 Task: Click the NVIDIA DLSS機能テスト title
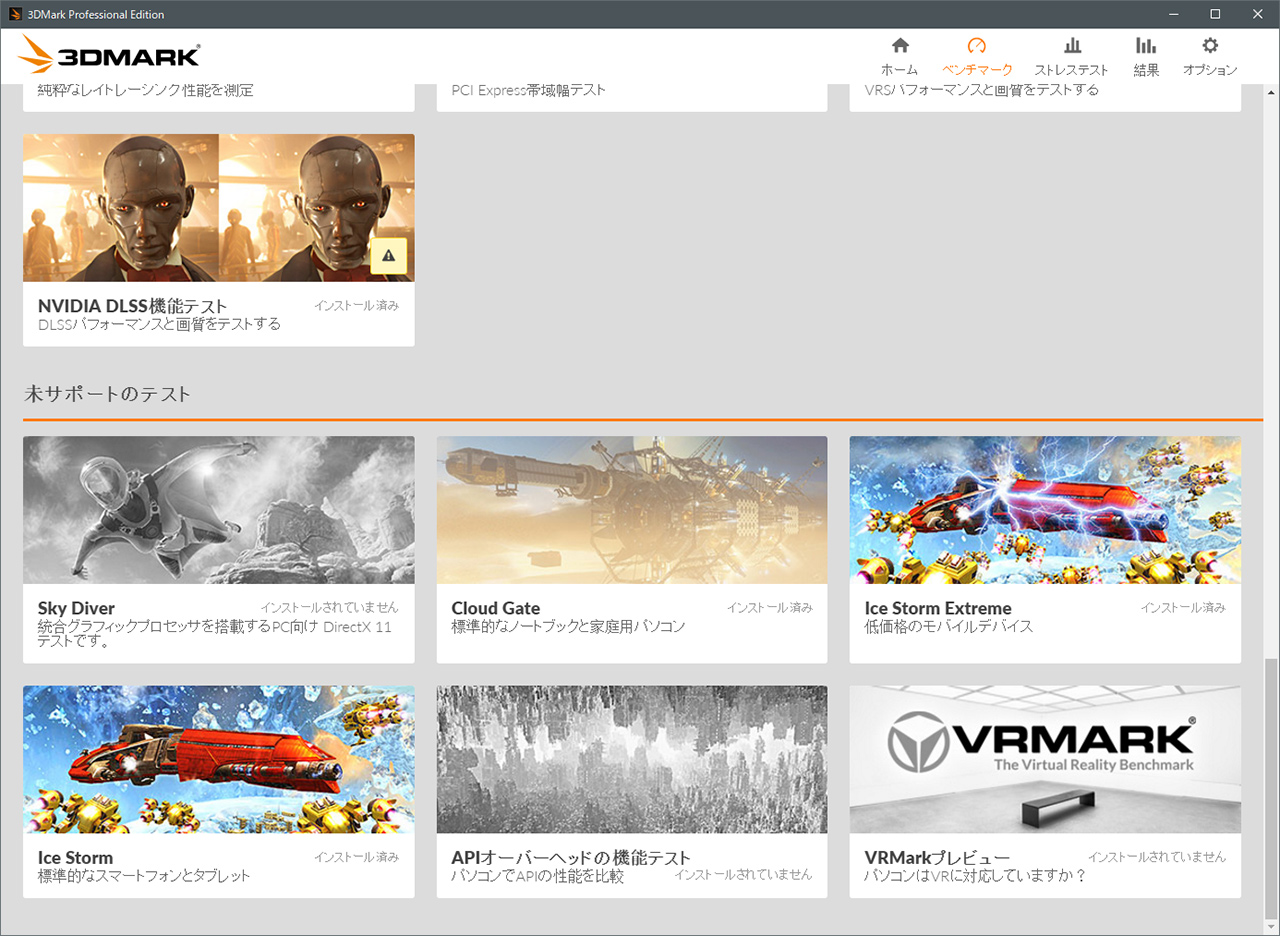[x=133, y=306]
